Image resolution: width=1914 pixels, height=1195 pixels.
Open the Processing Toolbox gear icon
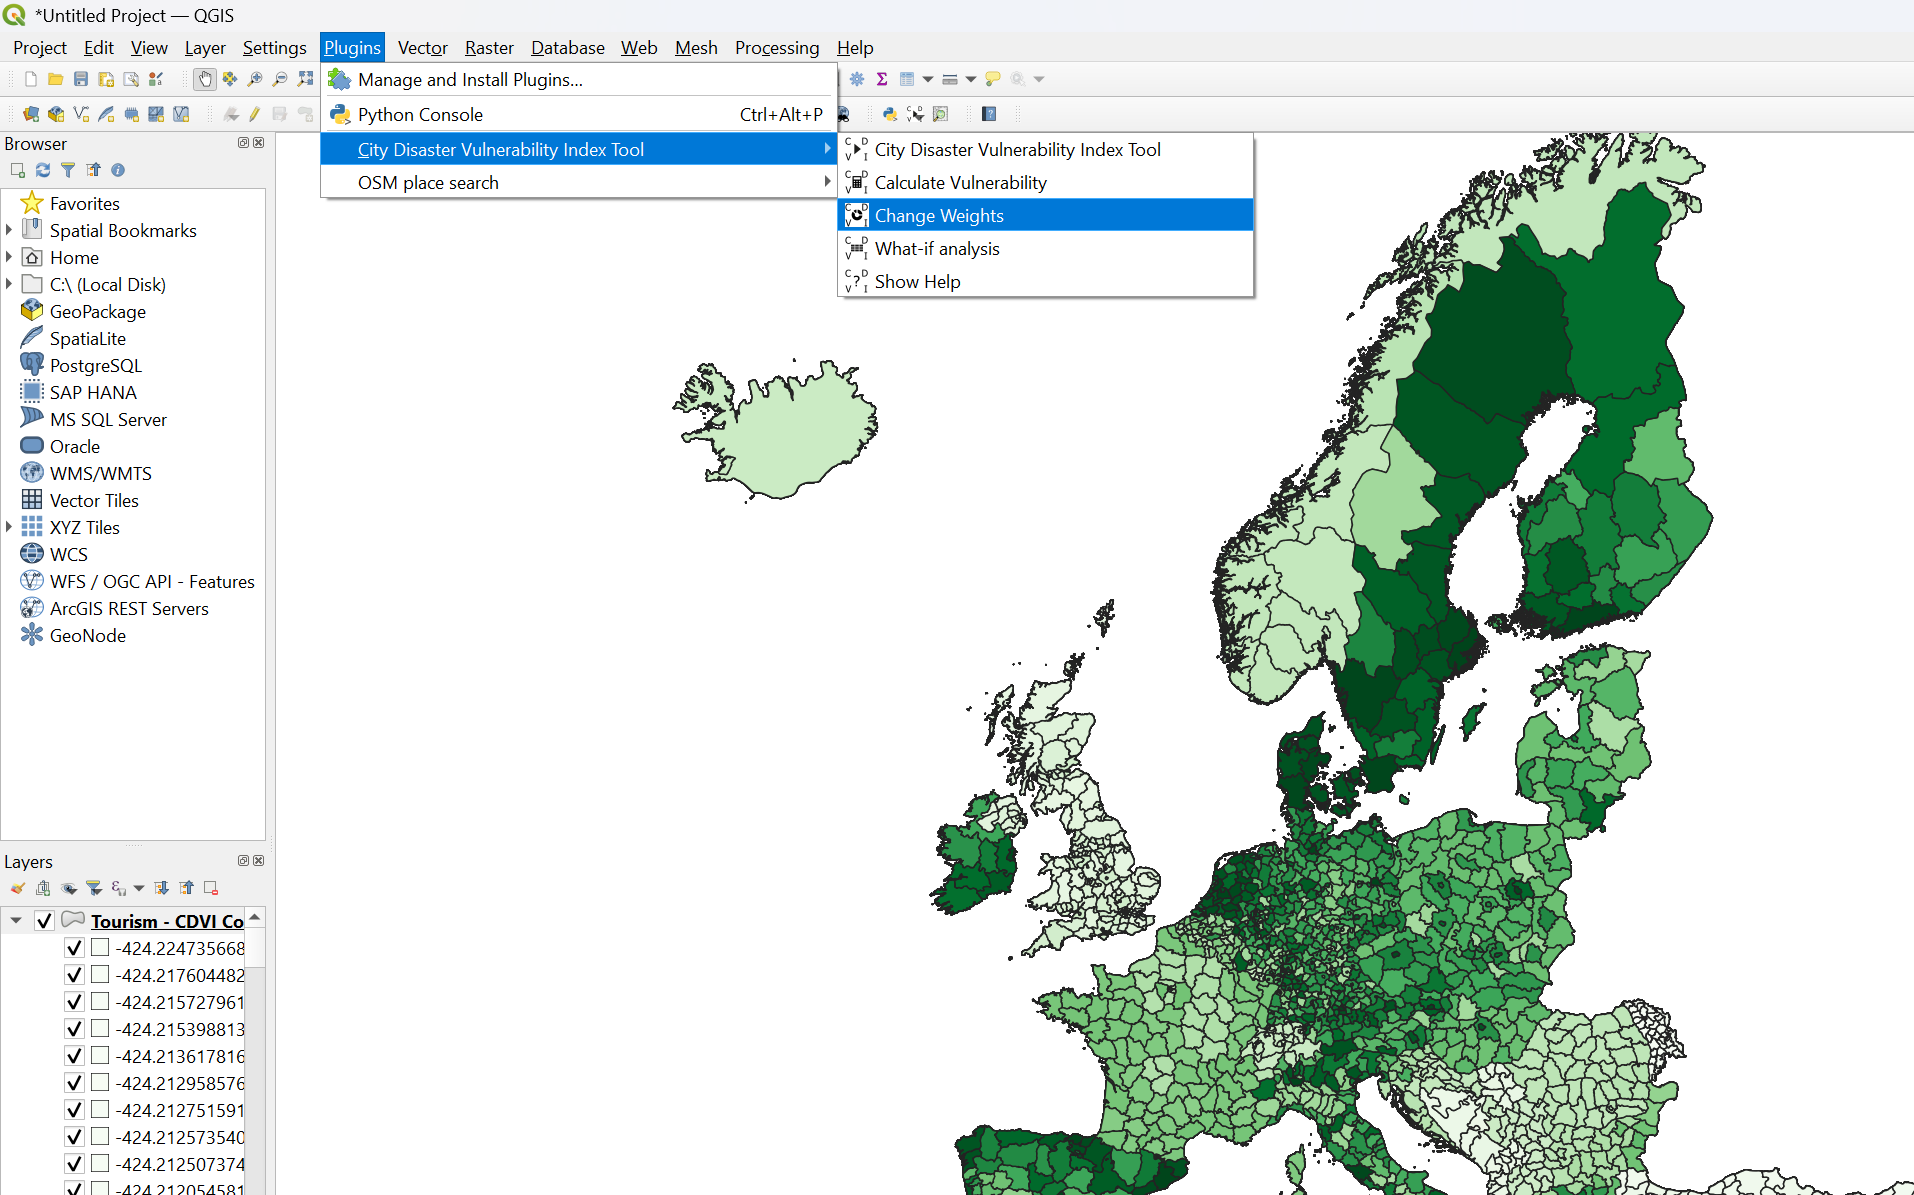(857, 79)
